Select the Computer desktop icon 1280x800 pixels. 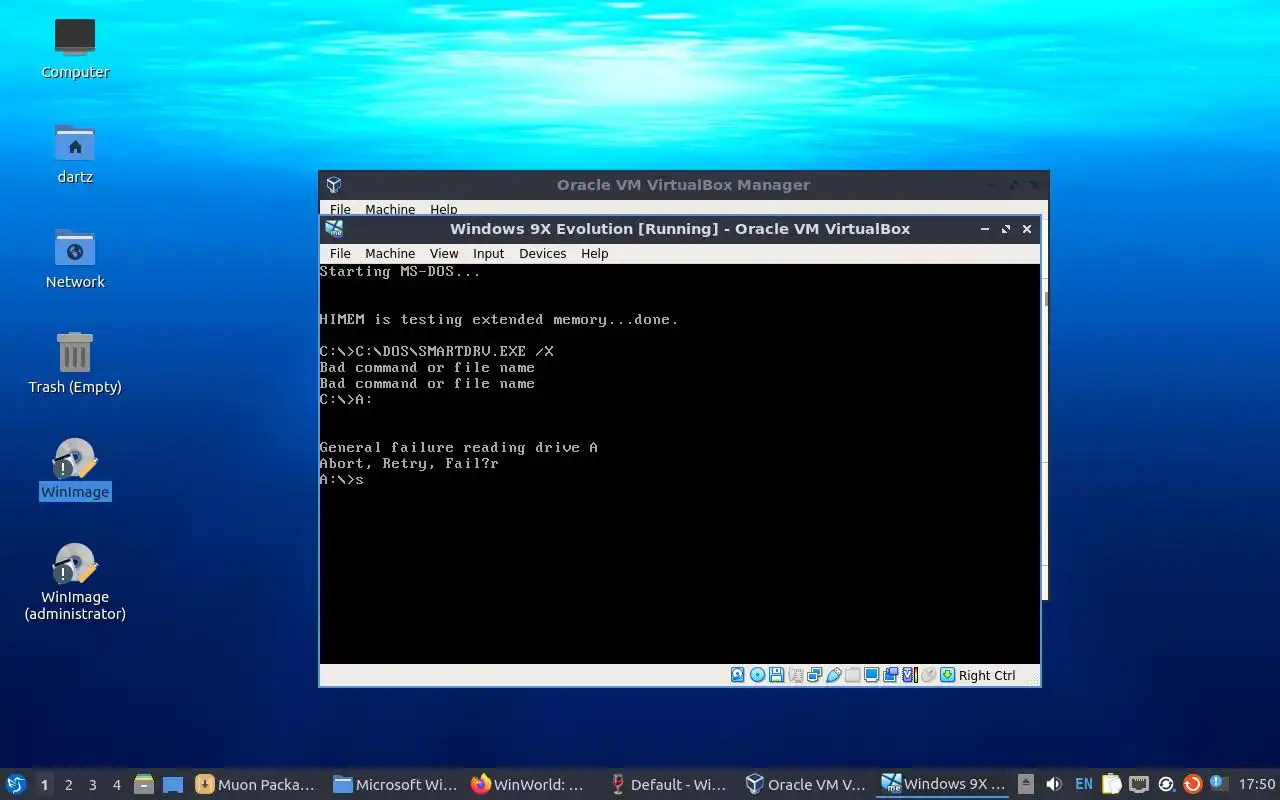(75, 48)
